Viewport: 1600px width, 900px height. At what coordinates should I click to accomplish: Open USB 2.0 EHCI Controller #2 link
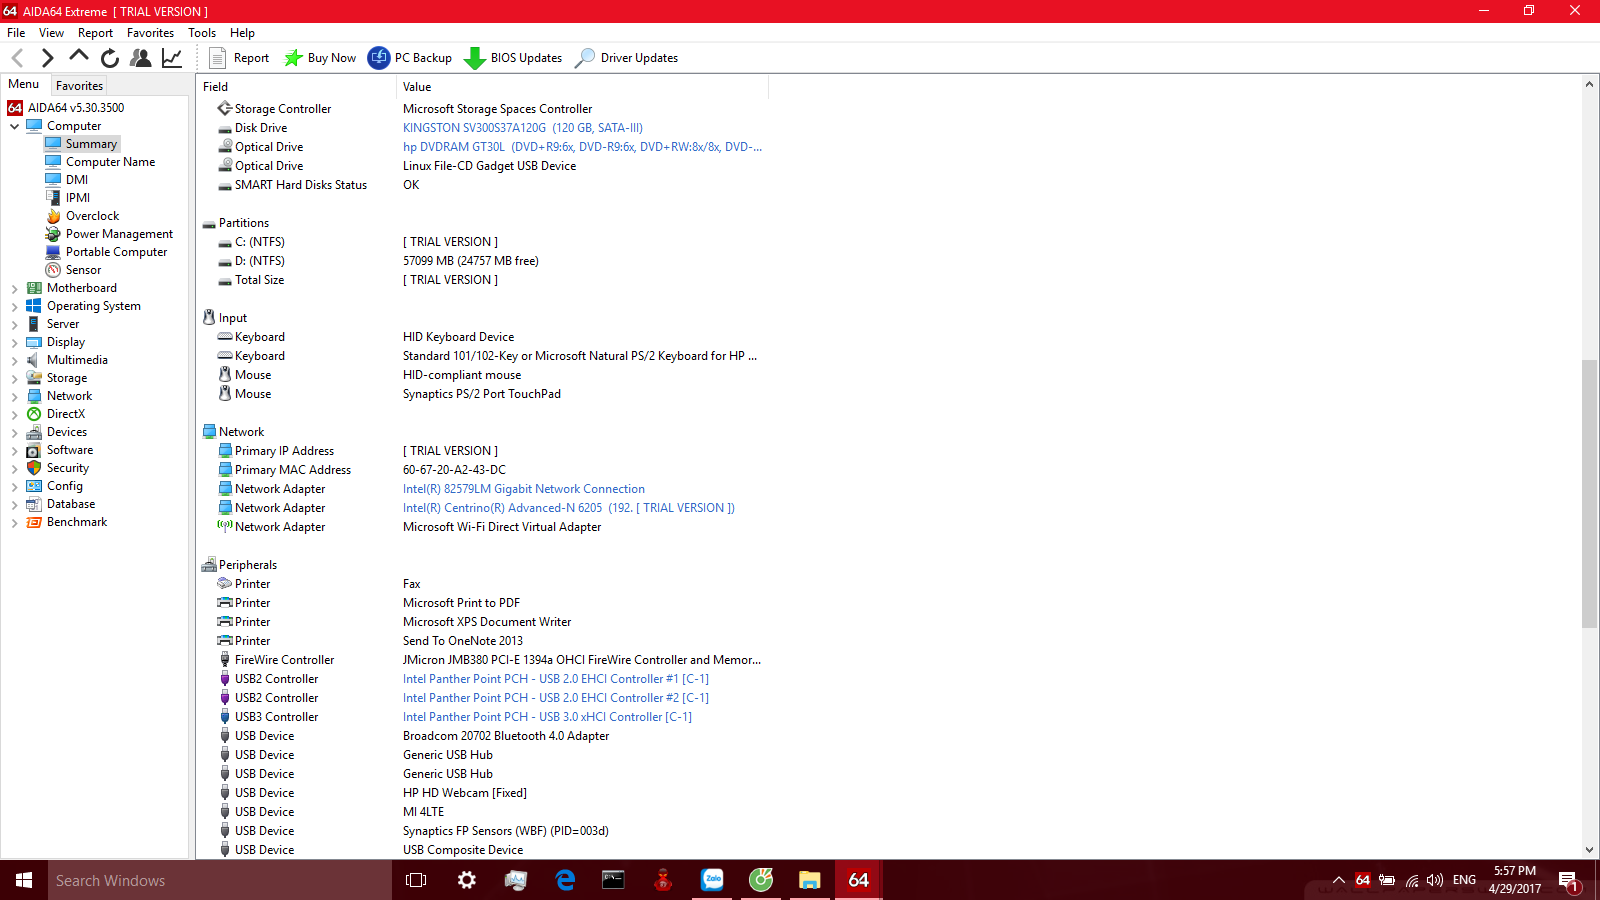click(556, 698)
